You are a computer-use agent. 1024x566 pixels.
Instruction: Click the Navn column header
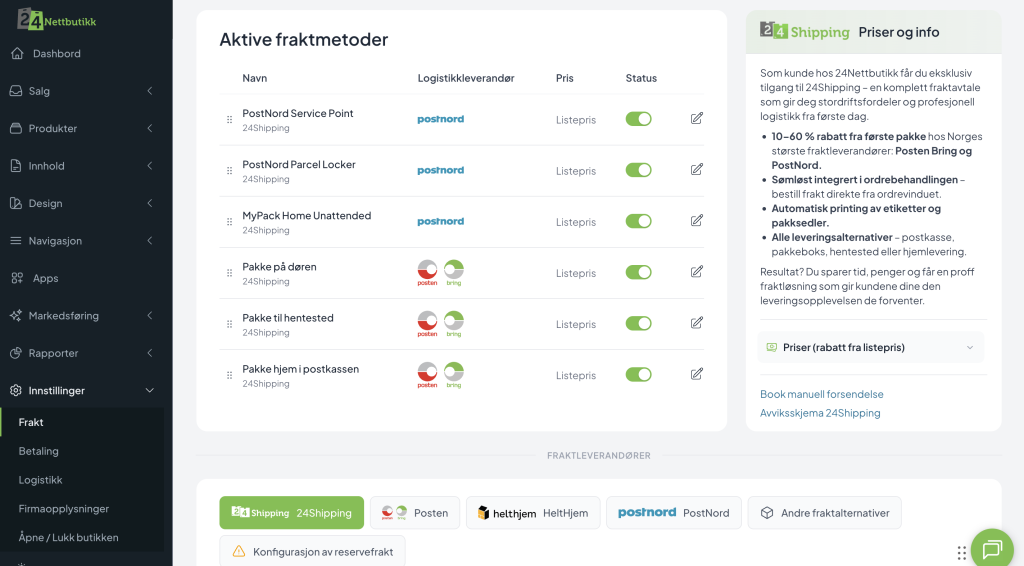tap(254, 78)
